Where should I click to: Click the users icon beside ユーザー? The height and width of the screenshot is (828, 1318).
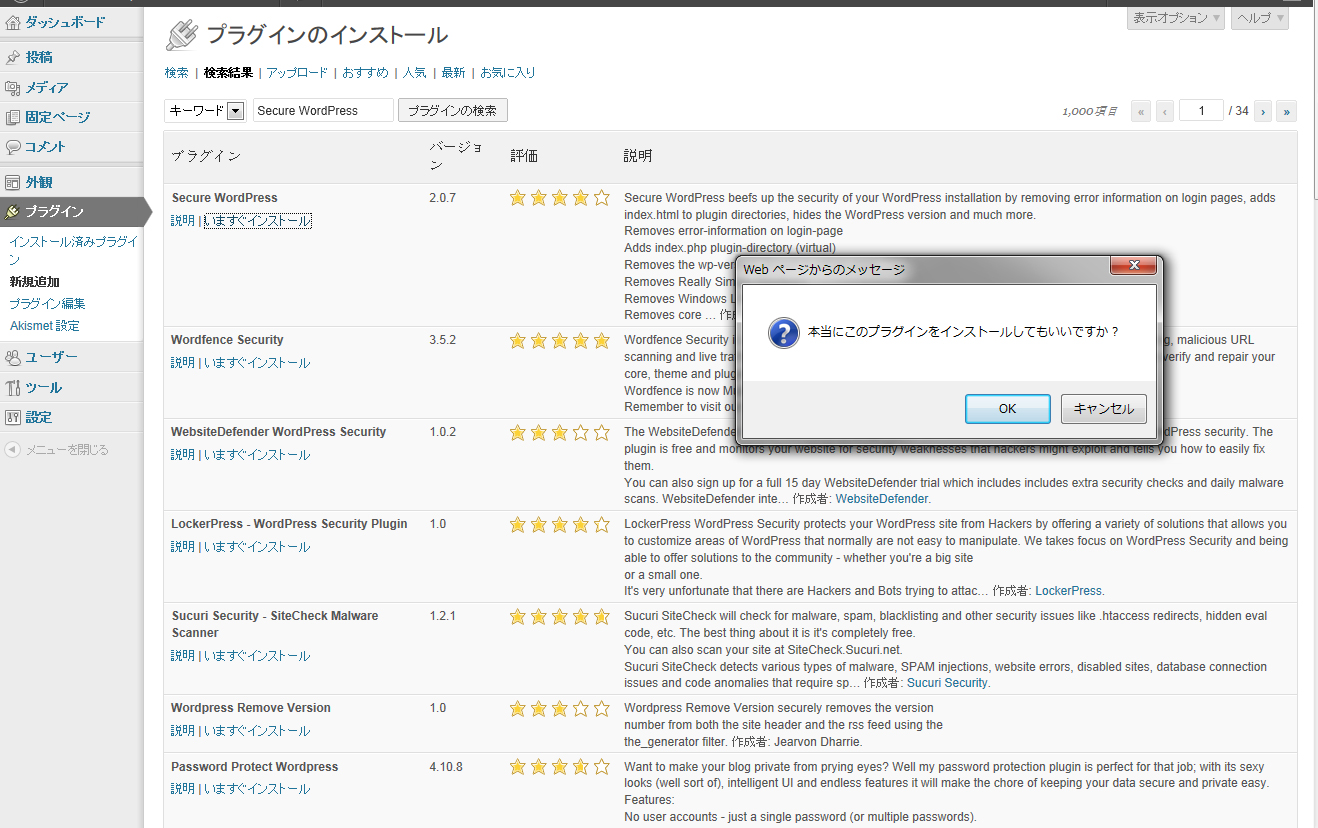[x=13, y=357]
